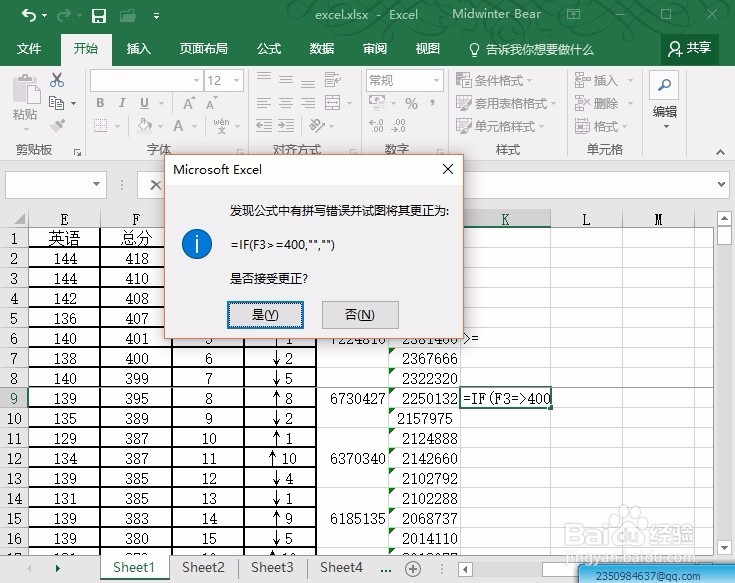Click the 共享 share button
The image size is (735, 583).
coord(690,48)
